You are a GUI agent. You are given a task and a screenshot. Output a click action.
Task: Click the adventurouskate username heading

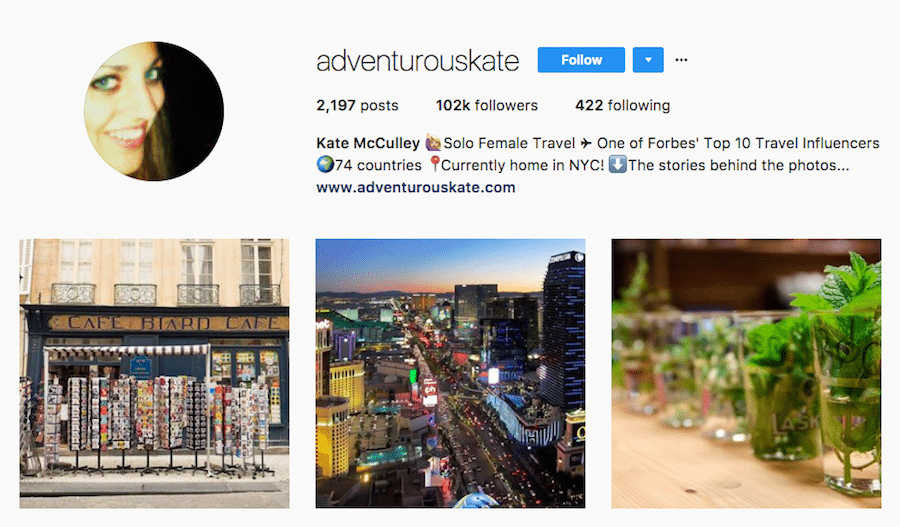pyautogui.click(x=417, y=61)
